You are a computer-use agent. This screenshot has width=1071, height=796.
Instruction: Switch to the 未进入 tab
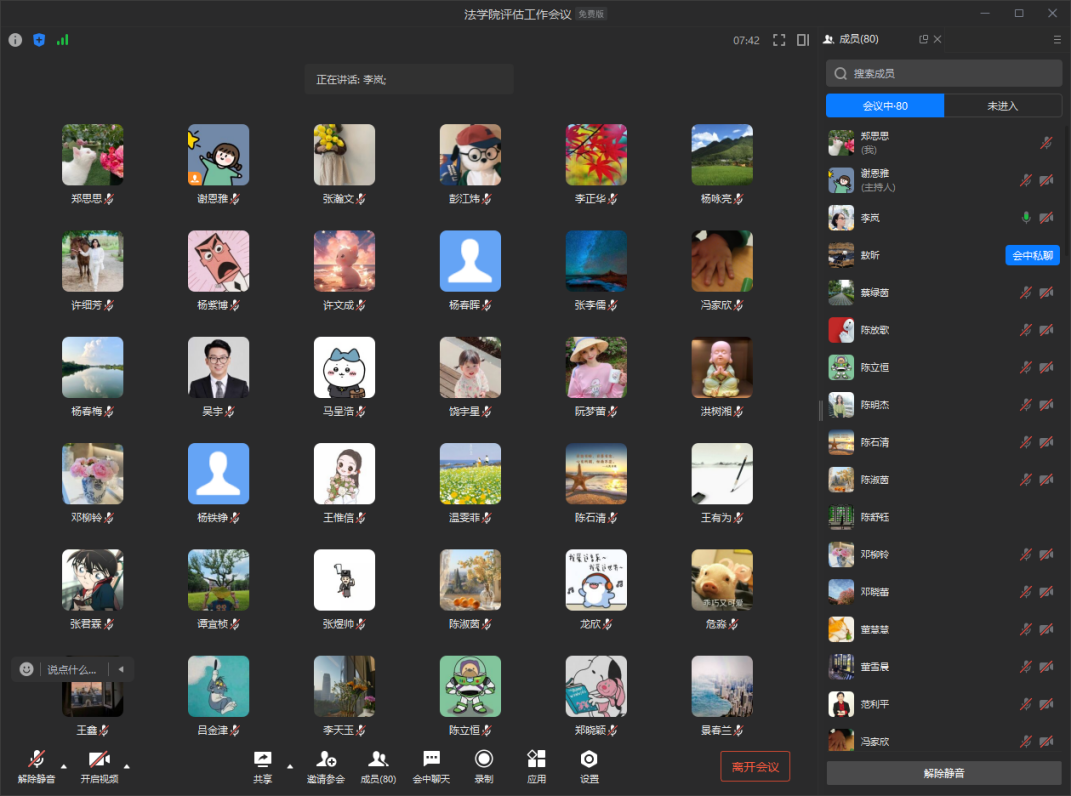tap(1002, 106)
